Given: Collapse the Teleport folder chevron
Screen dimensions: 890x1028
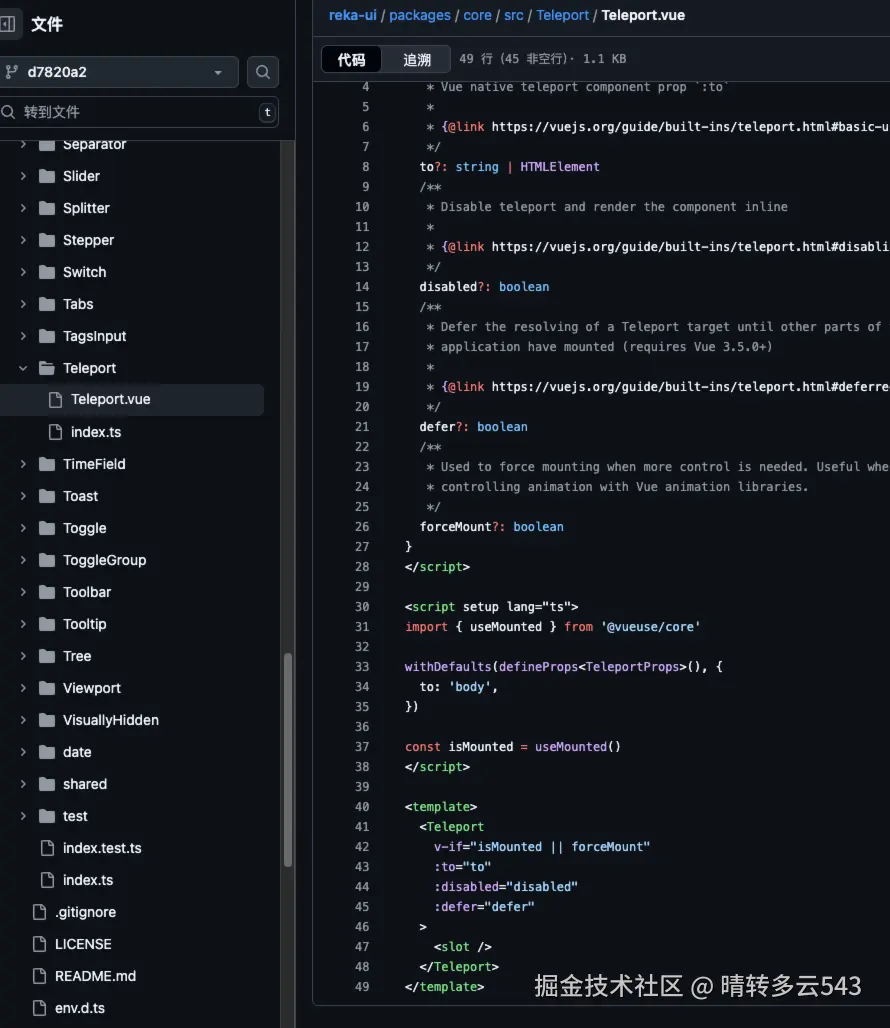Looking at the screenshot, I should (24, 368).
